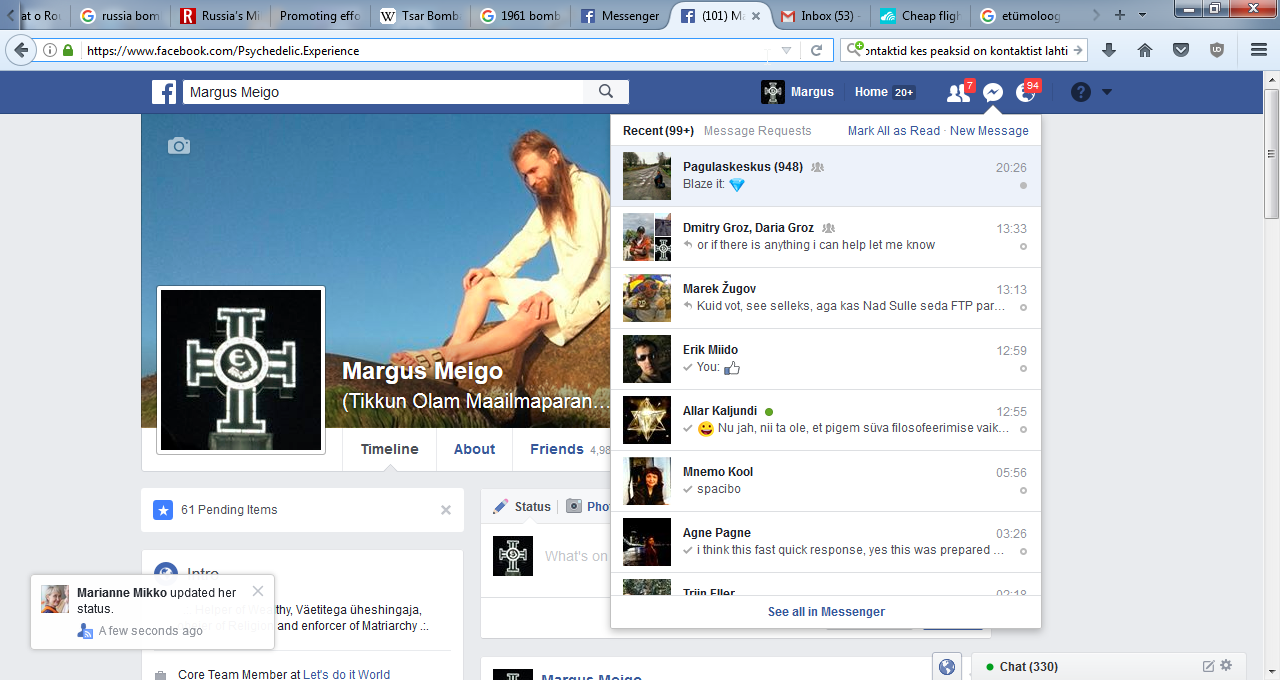Open the Agne Pagne conversation

click(x=825, y=542)
